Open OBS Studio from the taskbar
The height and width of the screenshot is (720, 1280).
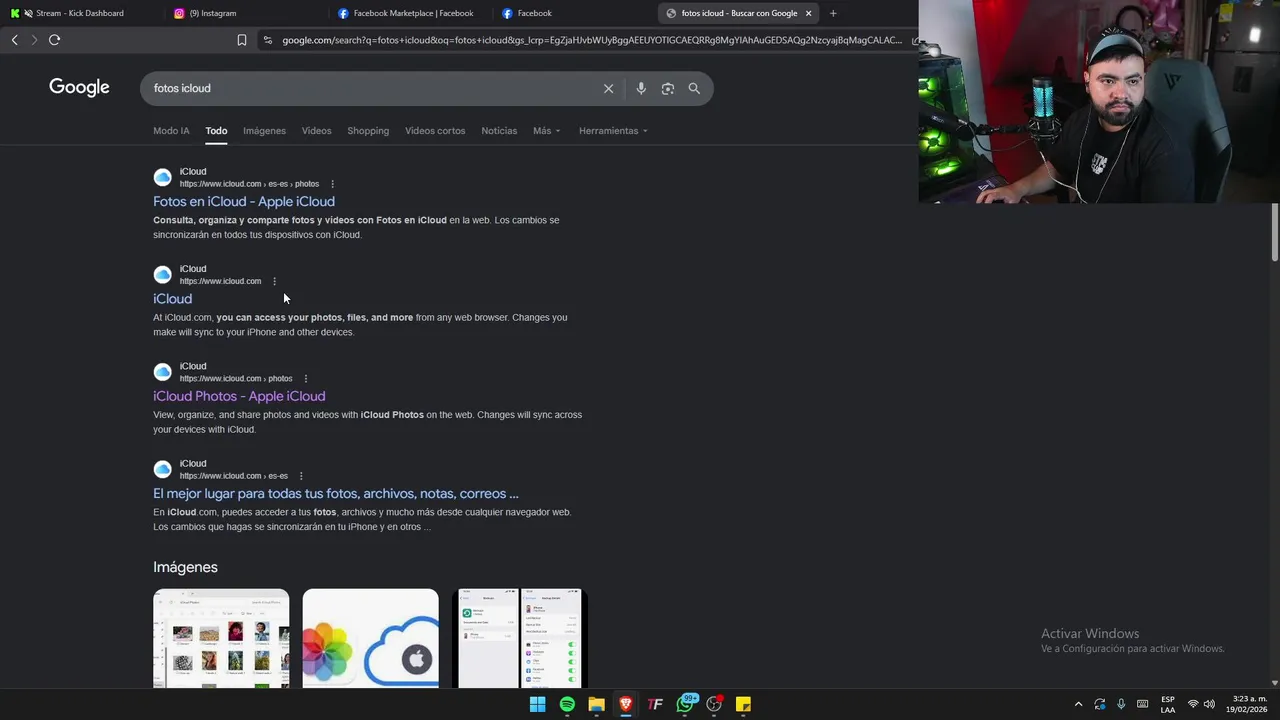tap(714, 704)
